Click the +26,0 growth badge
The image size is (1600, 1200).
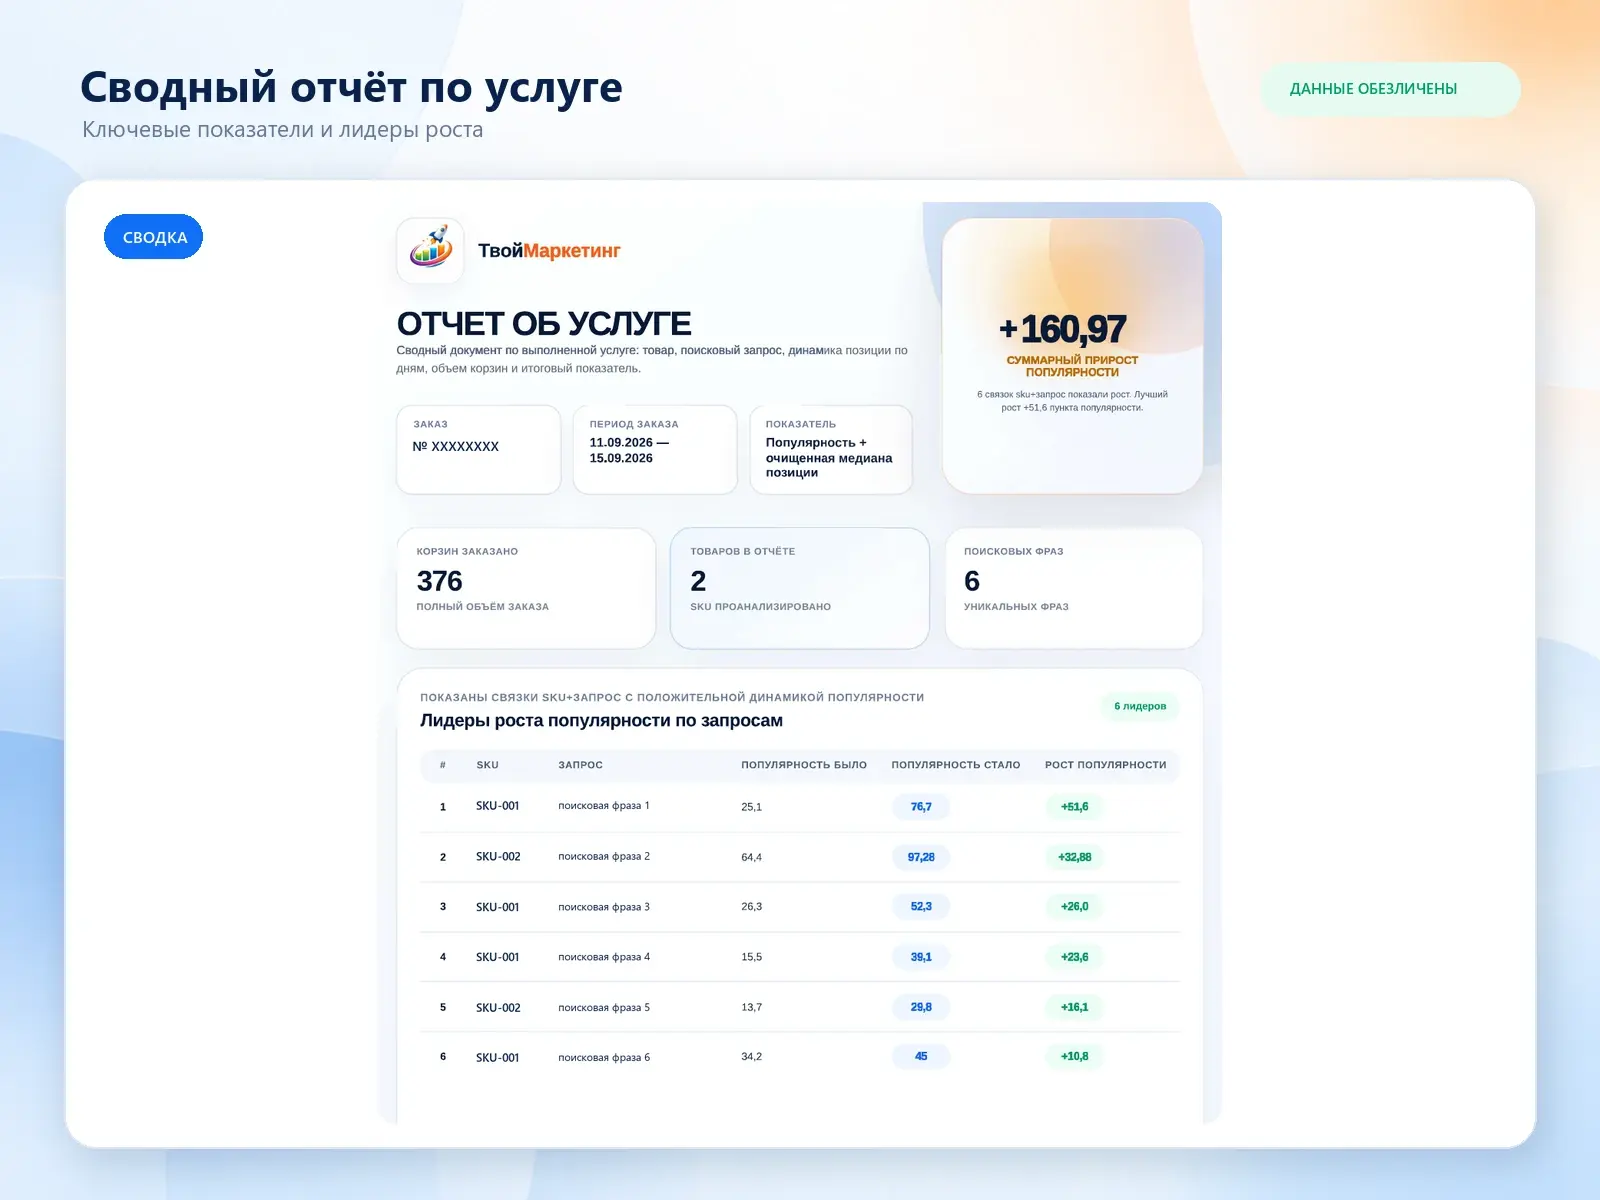click(1075, 907)
